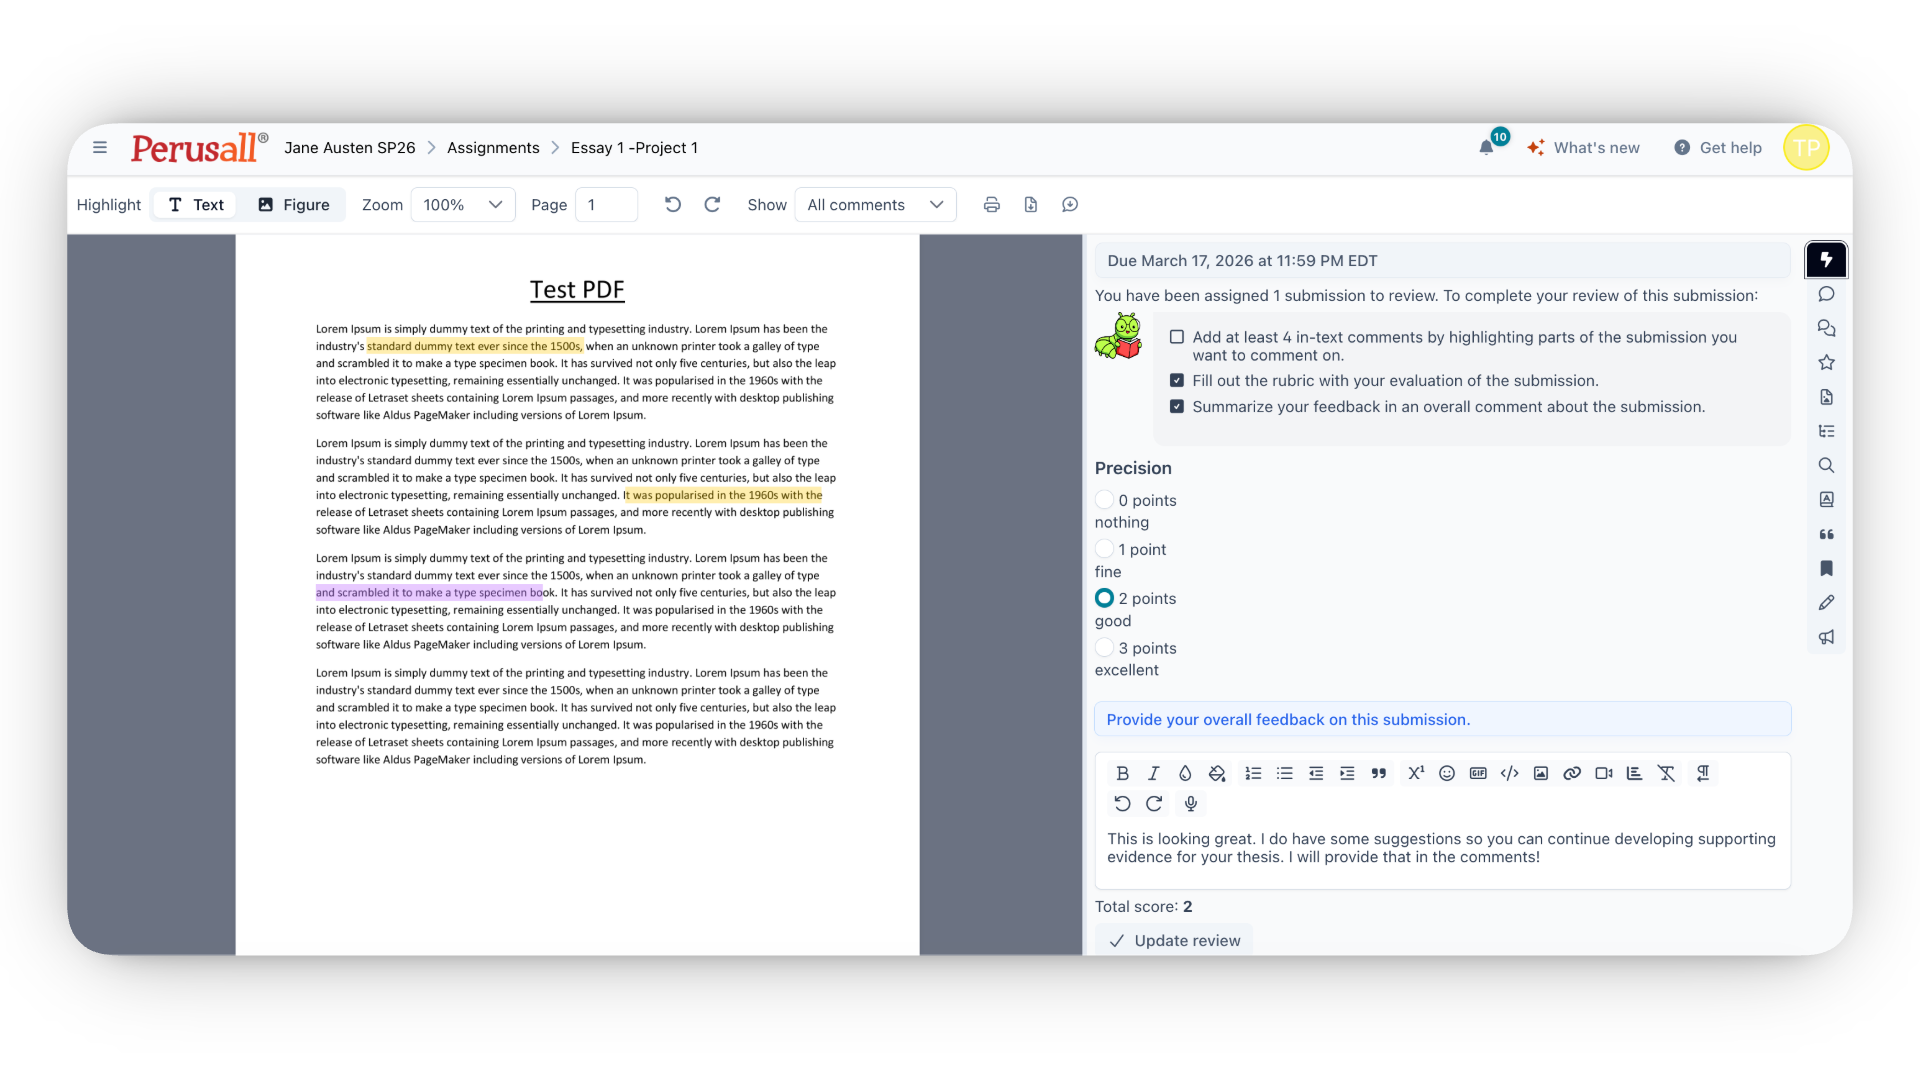Insert a GIF into feedback
Viewport: 1920px width, 1080px height.
click(1478, 773)
